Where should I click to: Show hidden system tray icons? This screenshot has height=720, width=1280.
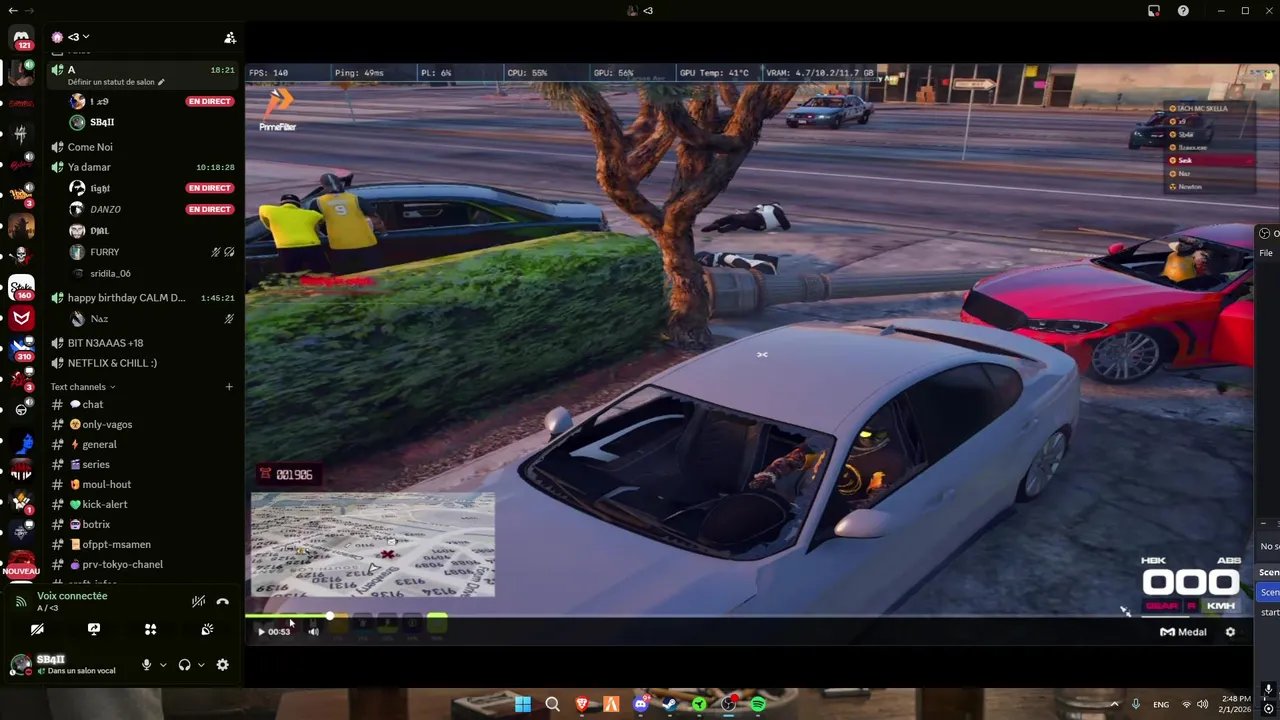tap(1114, 704)
